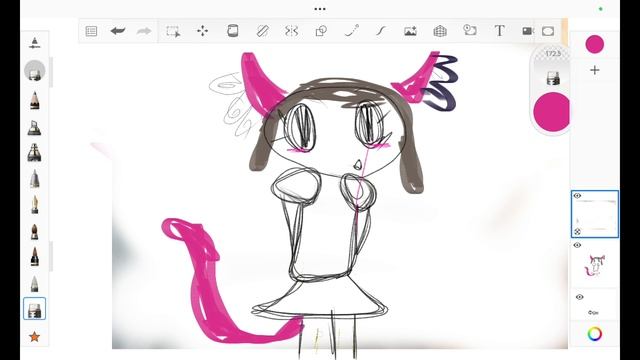Open current color circle in layer panel

(x=595, y=44)
